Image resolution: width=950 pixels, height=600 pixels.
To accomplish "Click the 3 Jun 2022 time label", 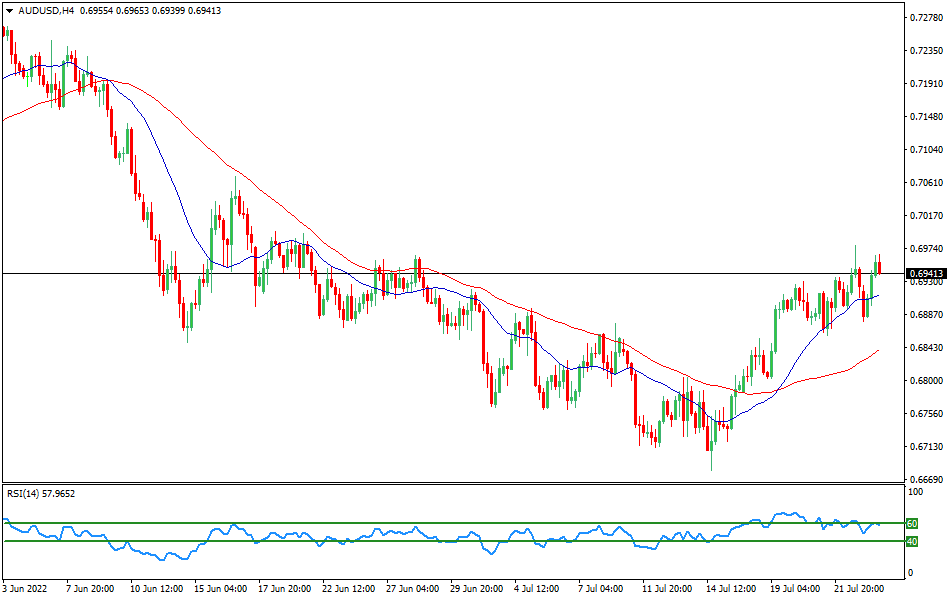I will (x=22, y=590).
